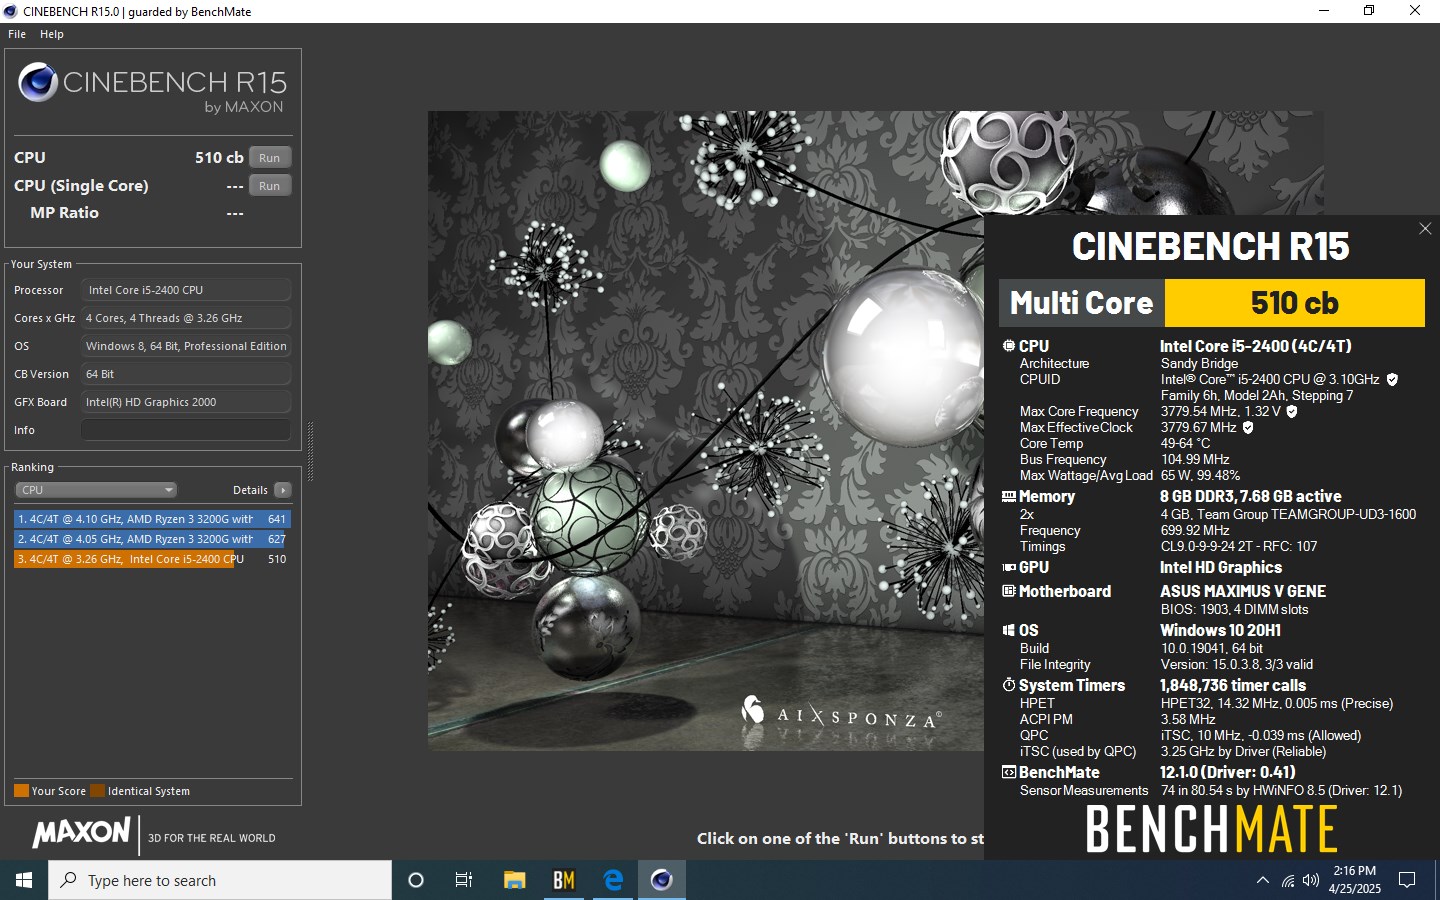This screenshot has width=1440, height=900.
Task: Click the Your Score orange legend swatch
Action: pos(21,791)
